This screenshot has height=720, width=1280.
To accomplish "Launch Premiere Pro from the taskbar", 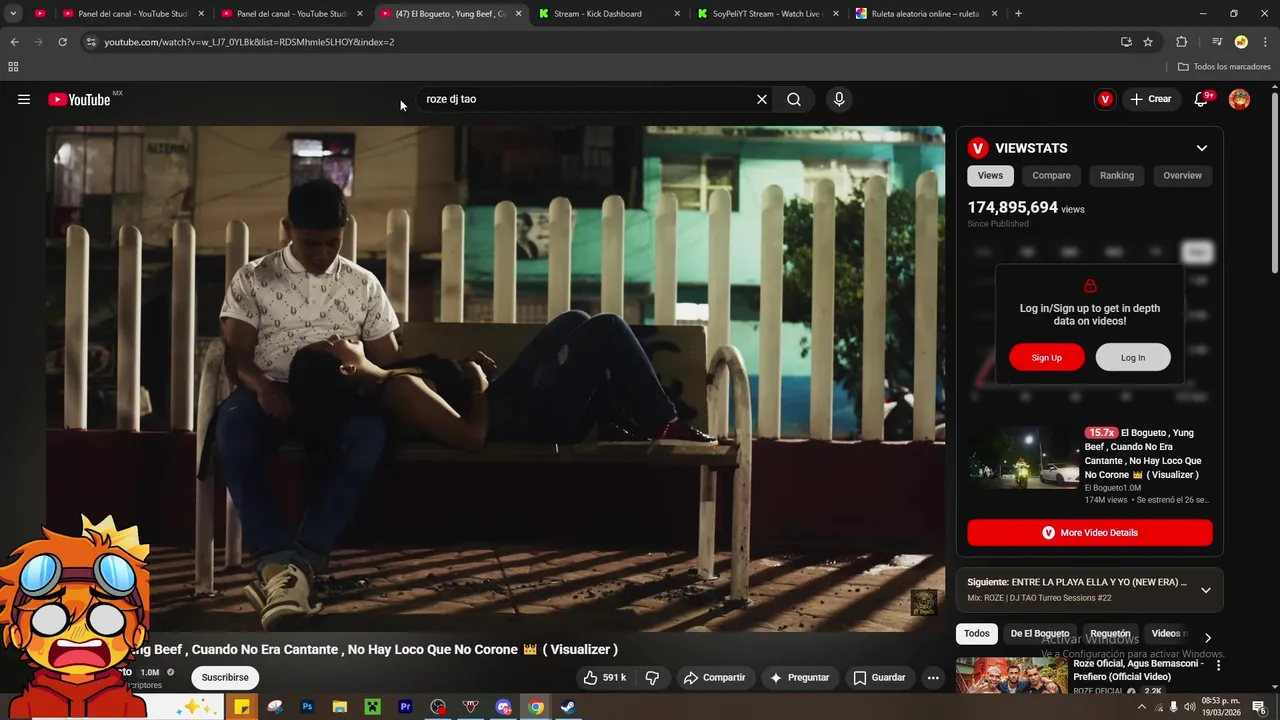I will point(405,707).
